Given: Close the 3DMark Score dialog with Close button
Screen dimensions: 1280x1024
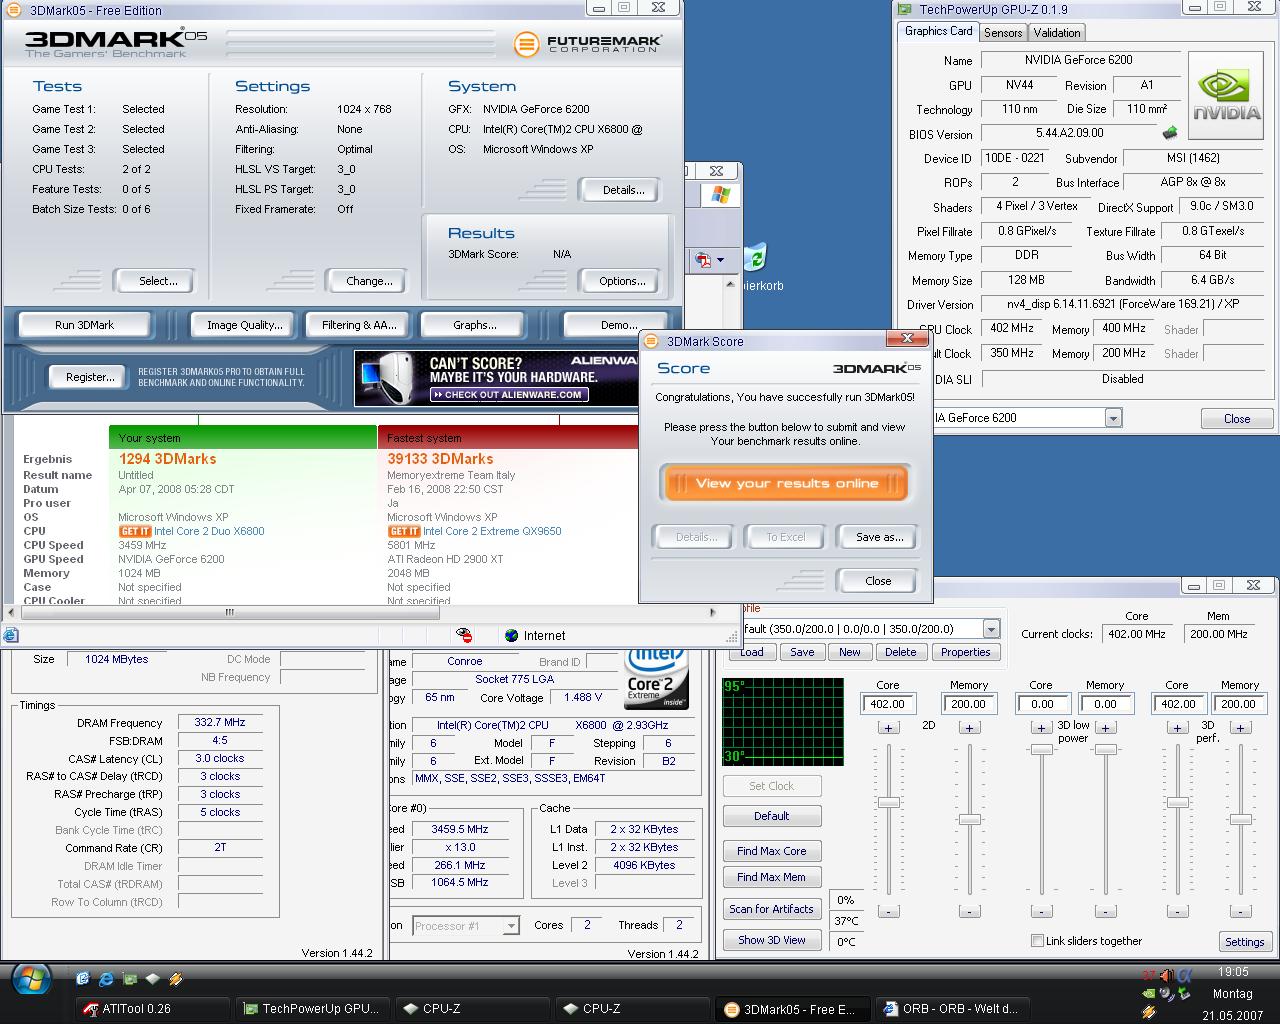Looking at the screenshot, I should coord(878,581).
